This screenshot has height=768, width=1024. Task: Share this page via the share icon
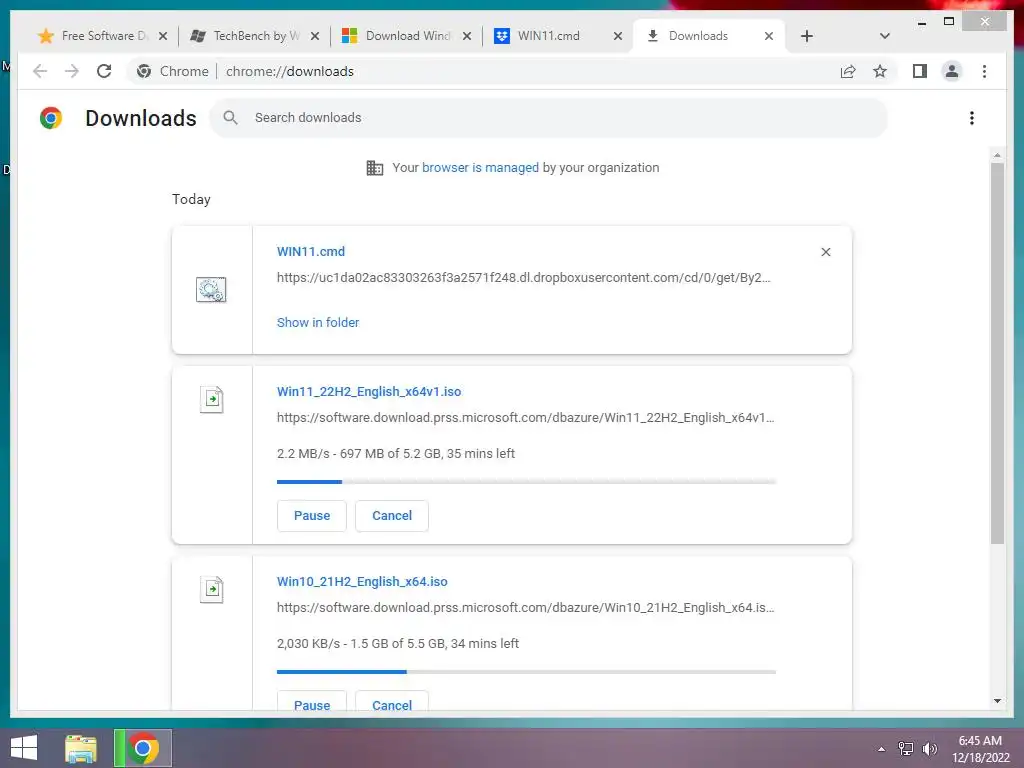point(848,71)
